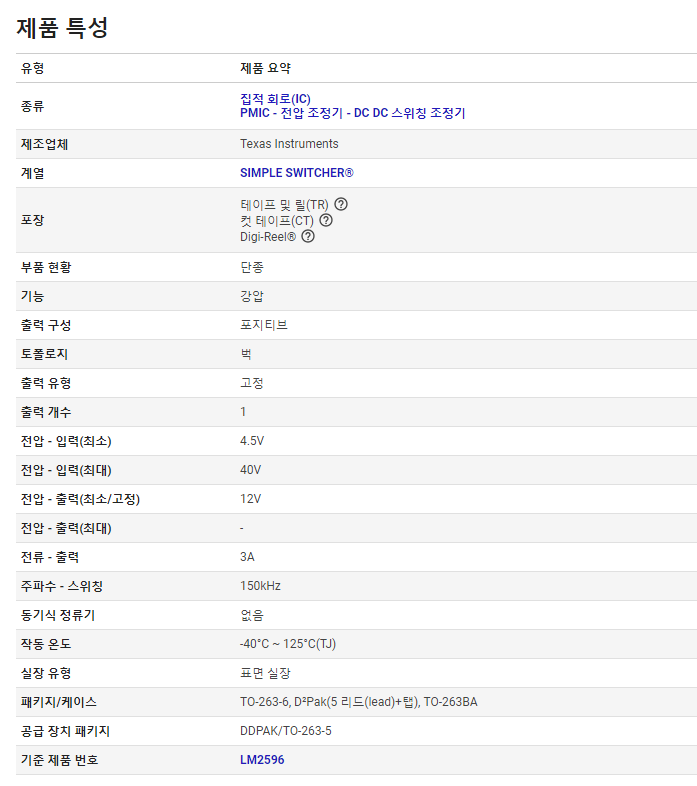Click the 제조업체 row label
Image resolution: width=697 pixels, height=786 pixels.
(44, 144)
